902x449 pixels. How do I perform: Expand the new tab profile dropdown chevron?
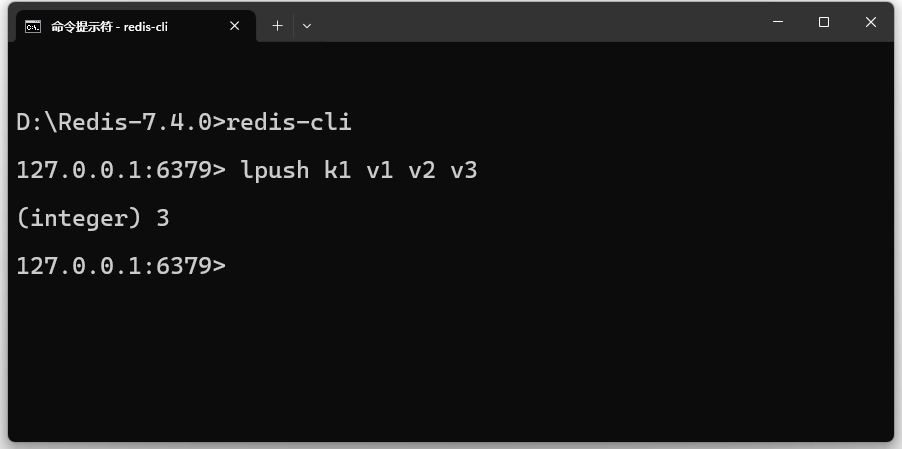coord(307,26)
